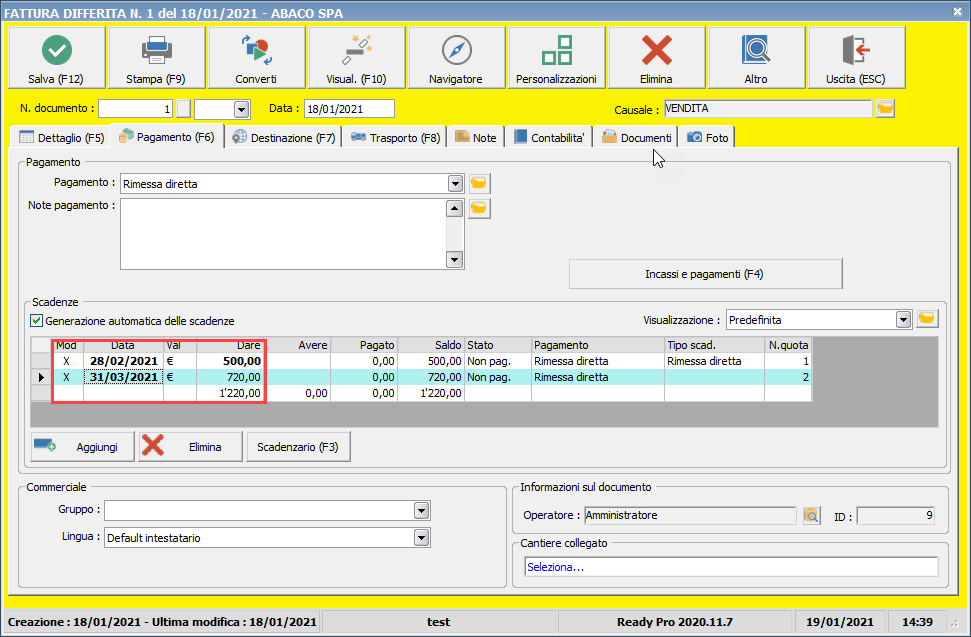Screen dimensions: 971x637
Task: Switch to the Trasporto (F8) tab
Action: (395, 138)
